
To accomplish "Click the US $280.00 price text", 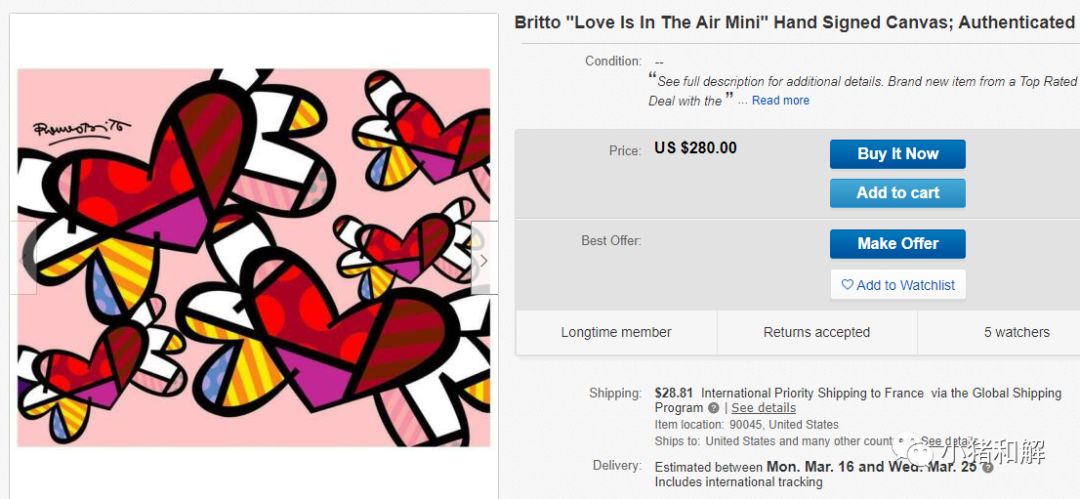I will [695, 148].
